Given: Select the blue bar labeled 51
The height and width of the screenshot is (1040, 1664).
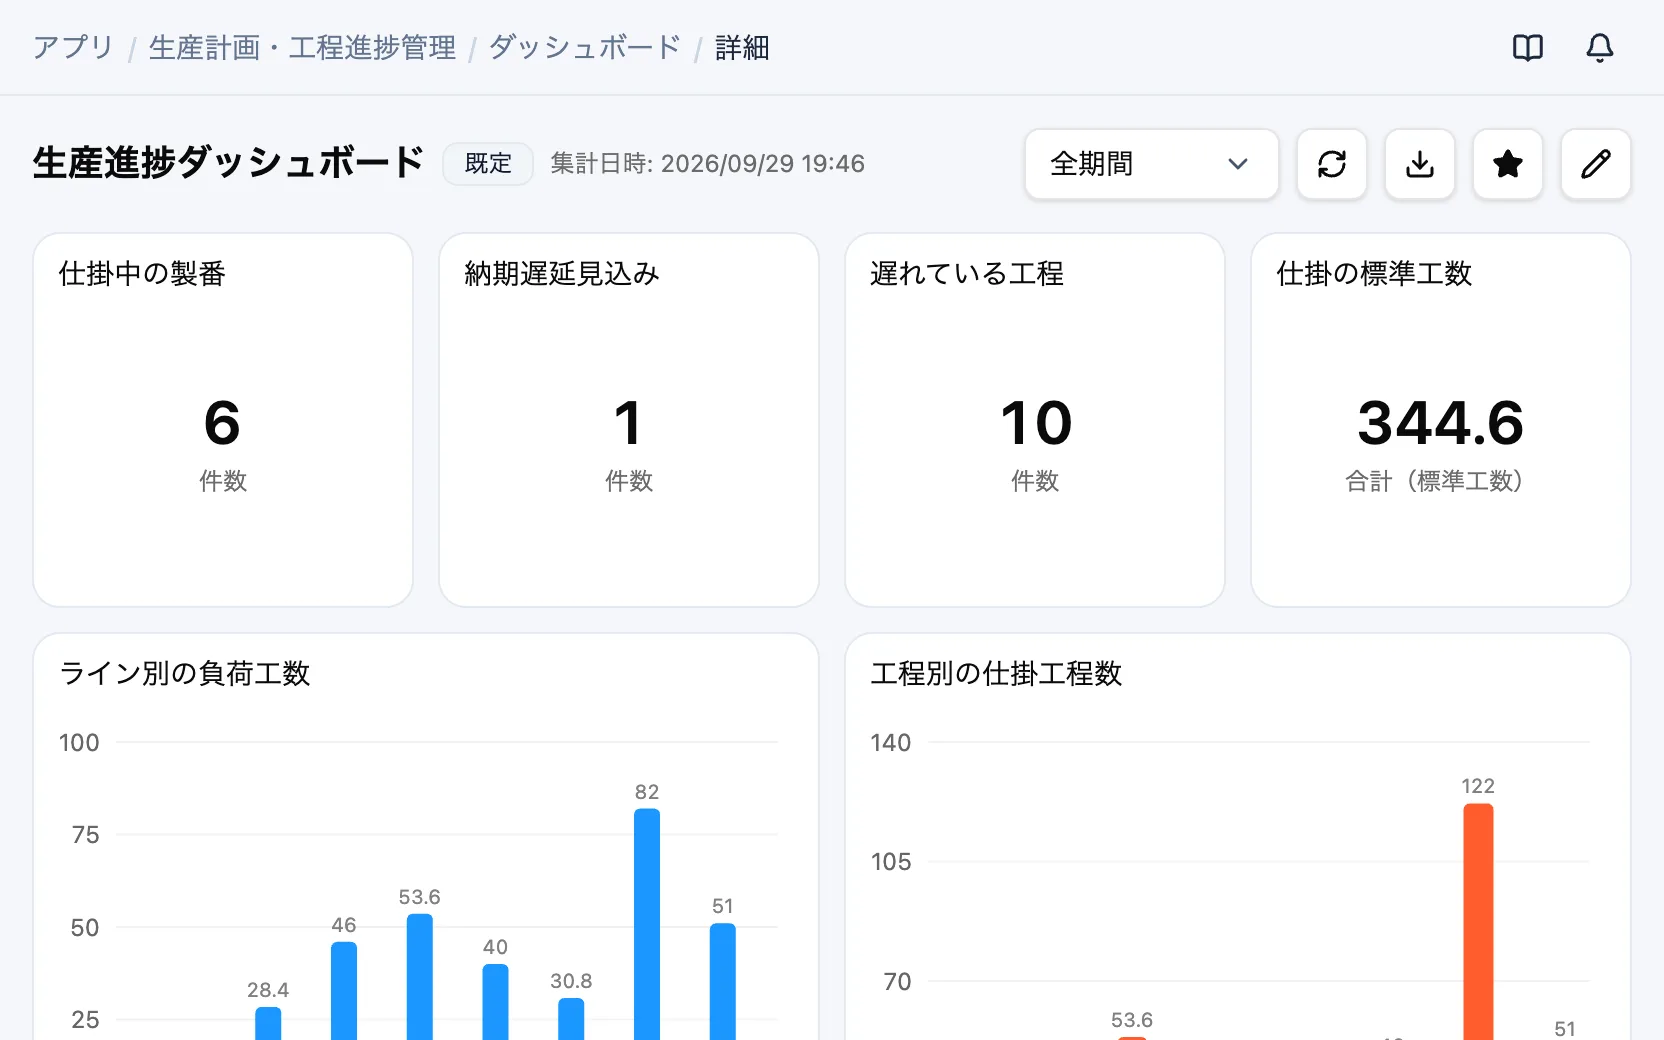Looking at the screenshot, I should pyautogui.click(x=723, y=981).
